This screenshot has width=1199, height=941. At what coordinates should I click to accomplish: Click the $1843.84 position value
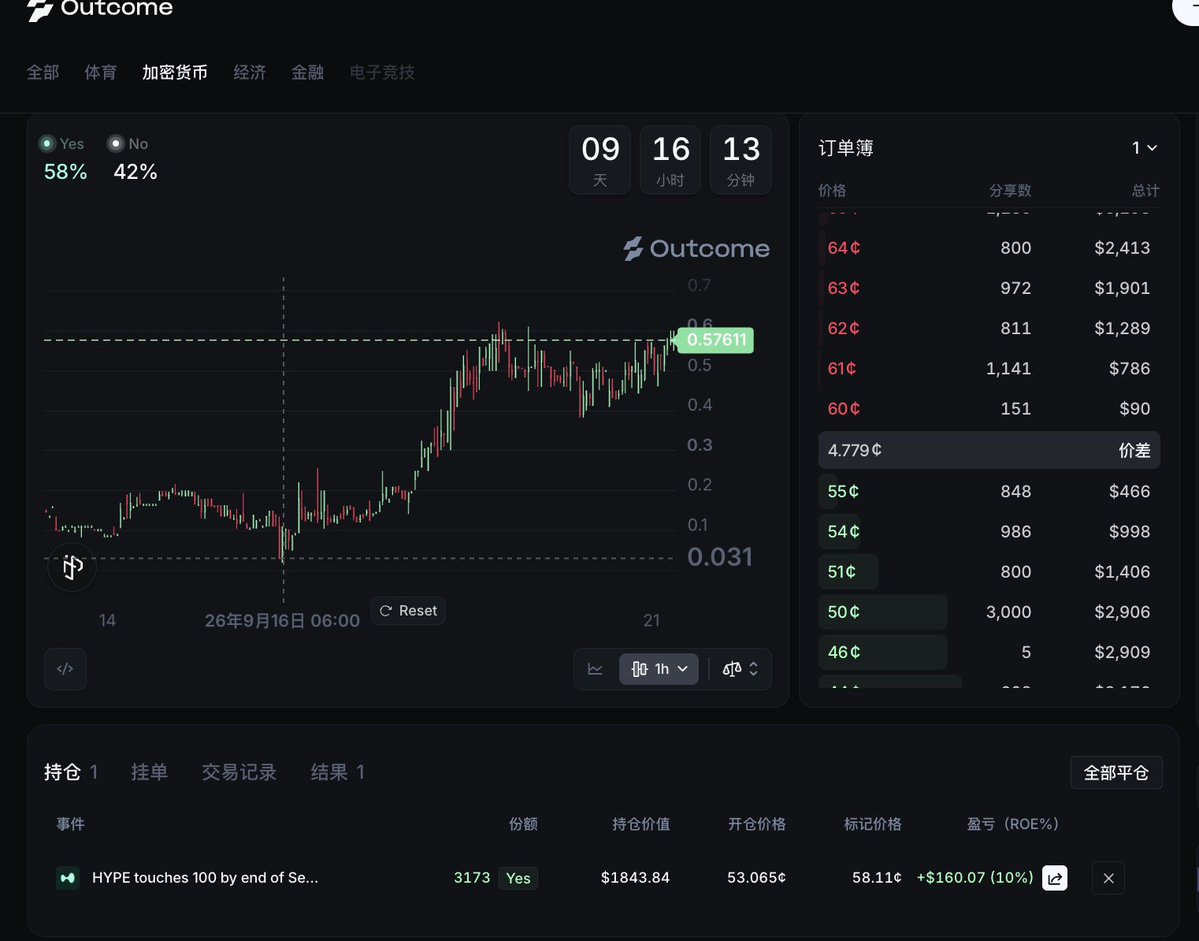tap(635, 878)
